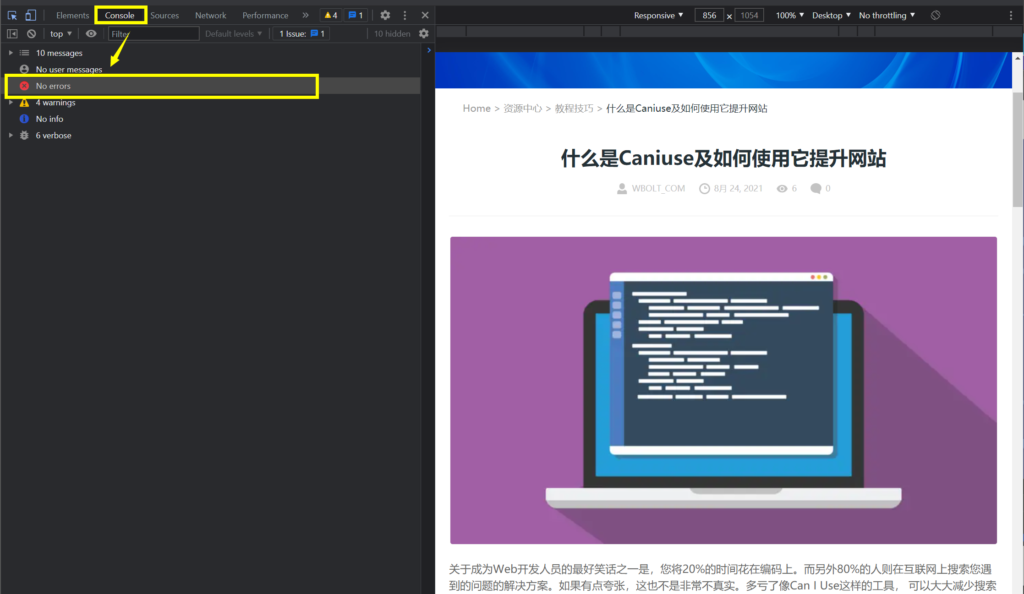Activate the inspect element picker icon
1024x594 pixels.
[x=13, y=15]
